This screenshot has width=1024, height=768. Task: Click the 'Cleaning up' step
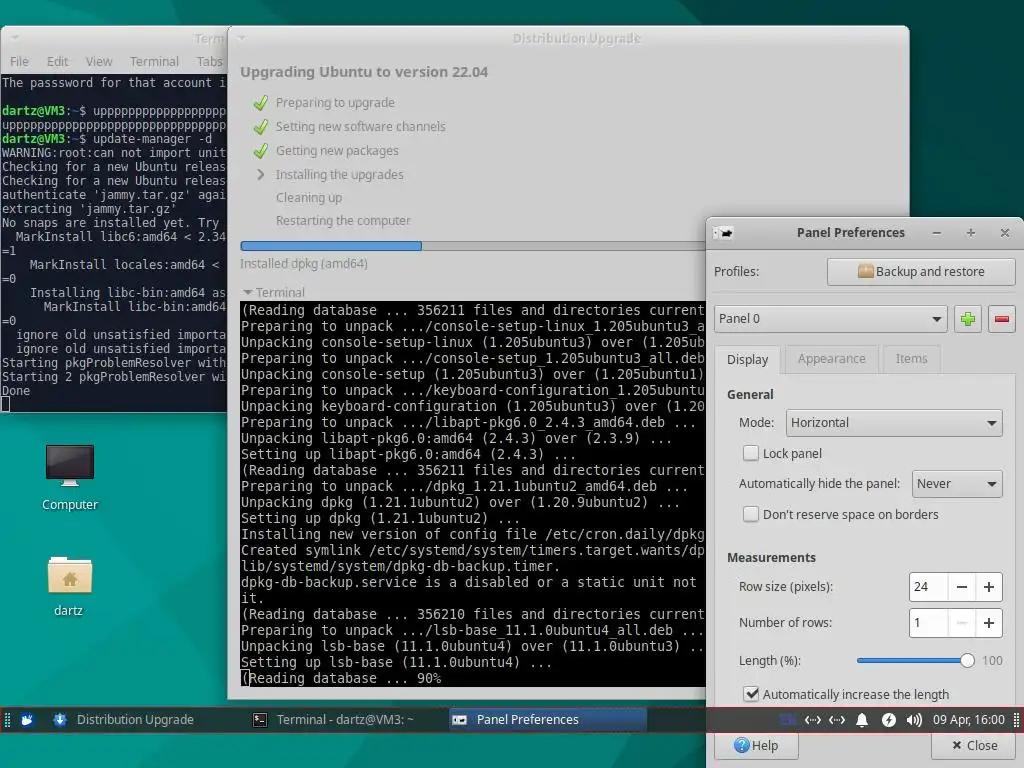tap(309, 198)
